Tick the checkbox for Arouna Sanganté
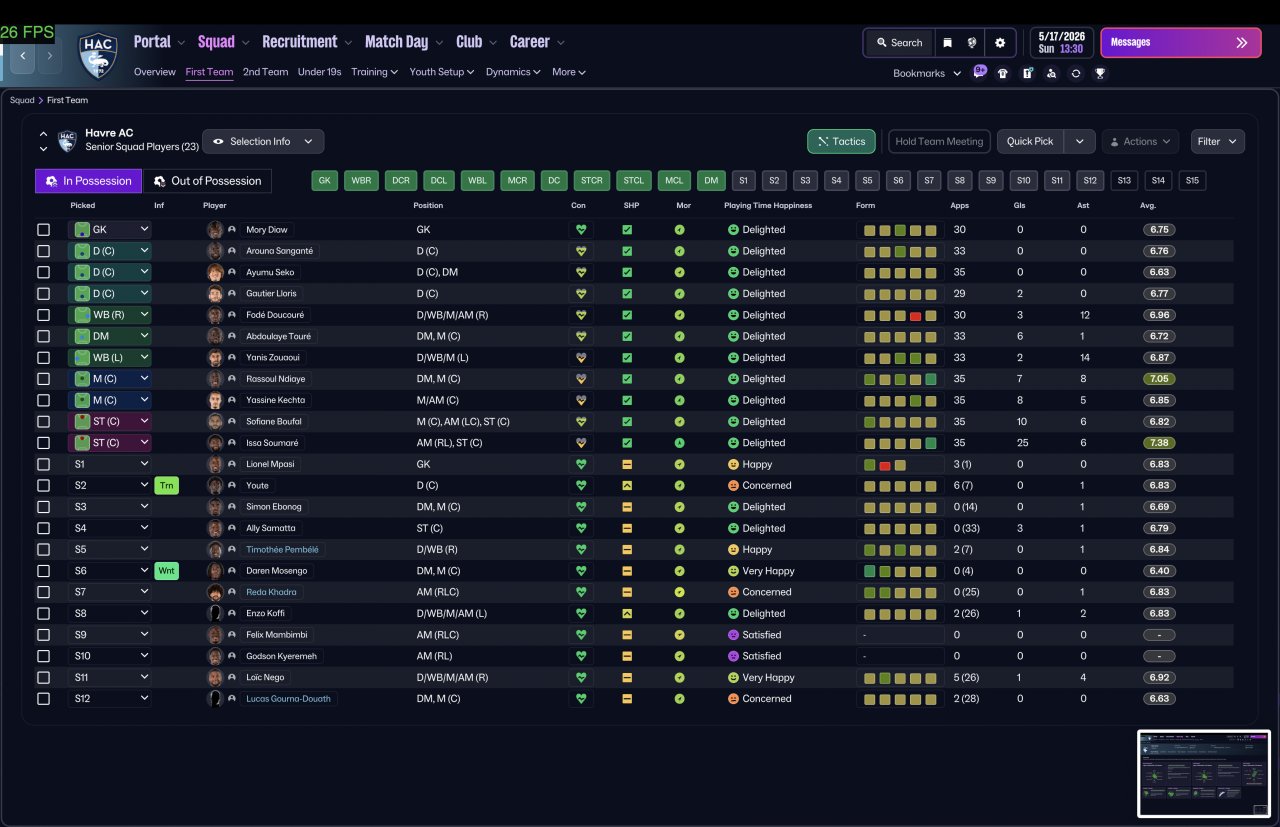 (x=43, y=251)
